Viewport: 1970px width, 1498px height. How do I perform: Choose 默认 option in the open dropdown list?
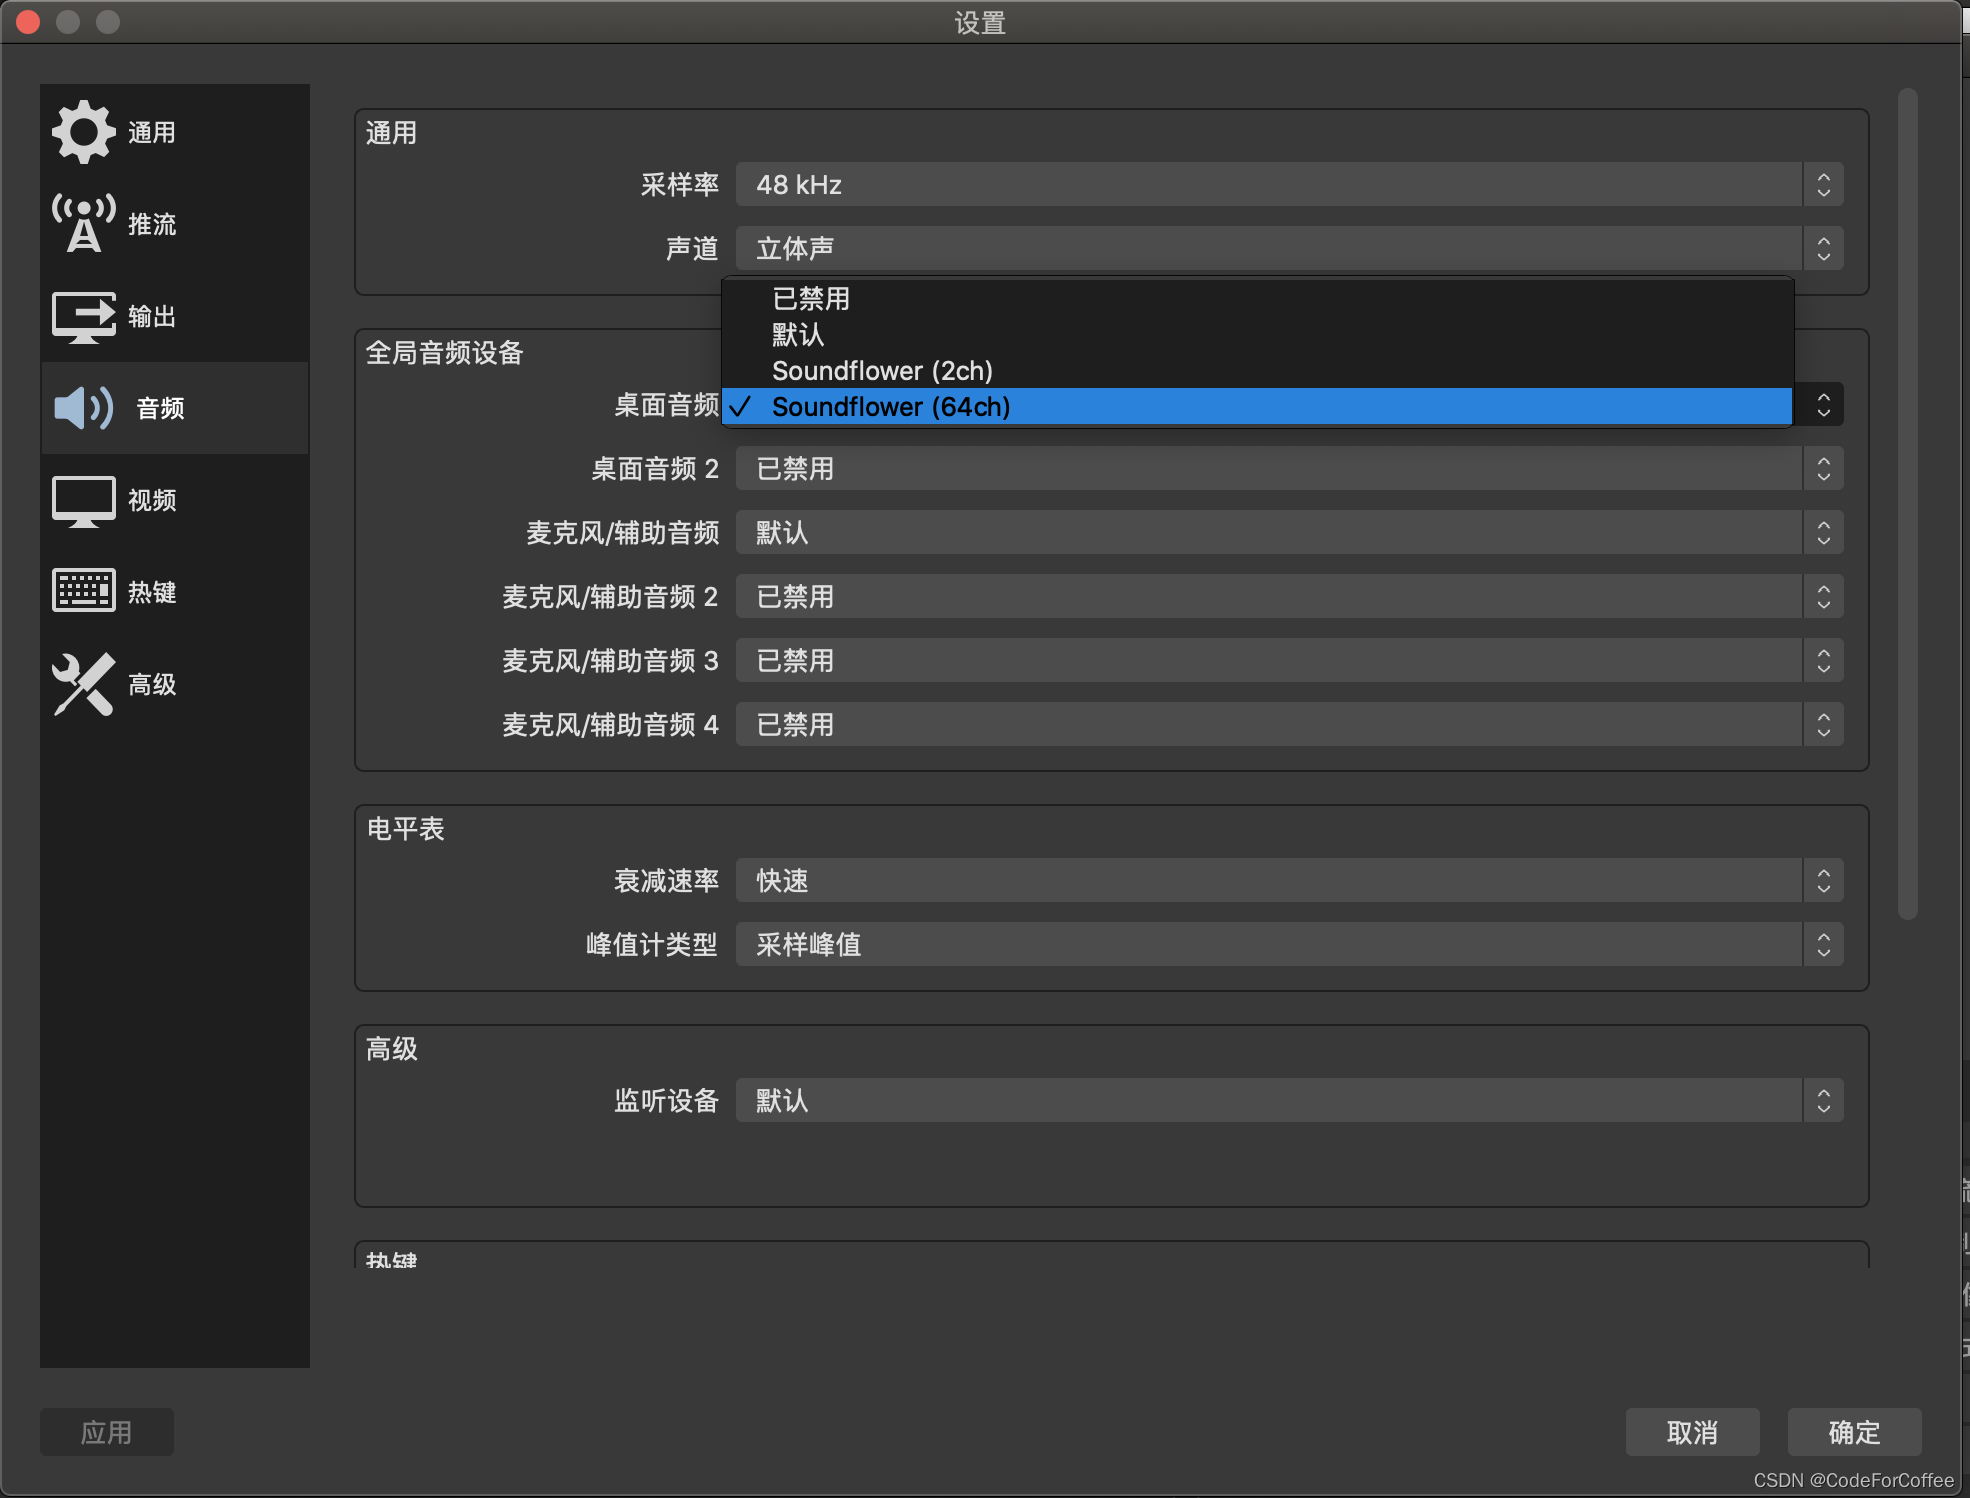[x=797, y=334]
